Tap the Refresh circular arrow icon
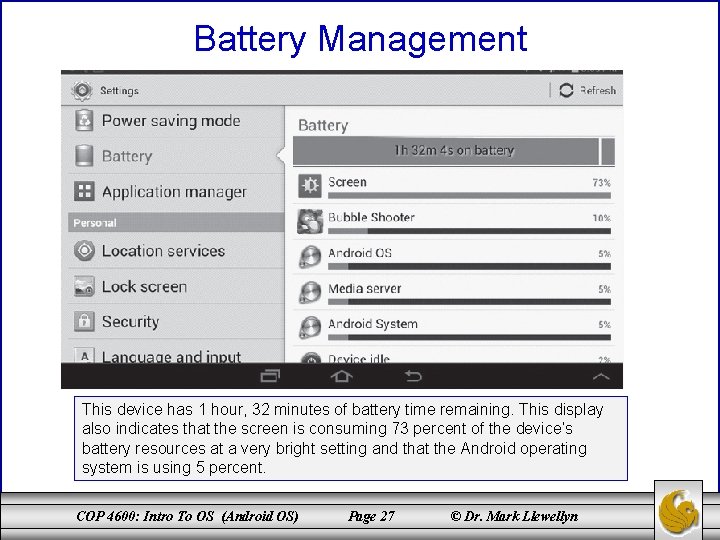Screen dimensions: 720x540 tap(566, 90)
